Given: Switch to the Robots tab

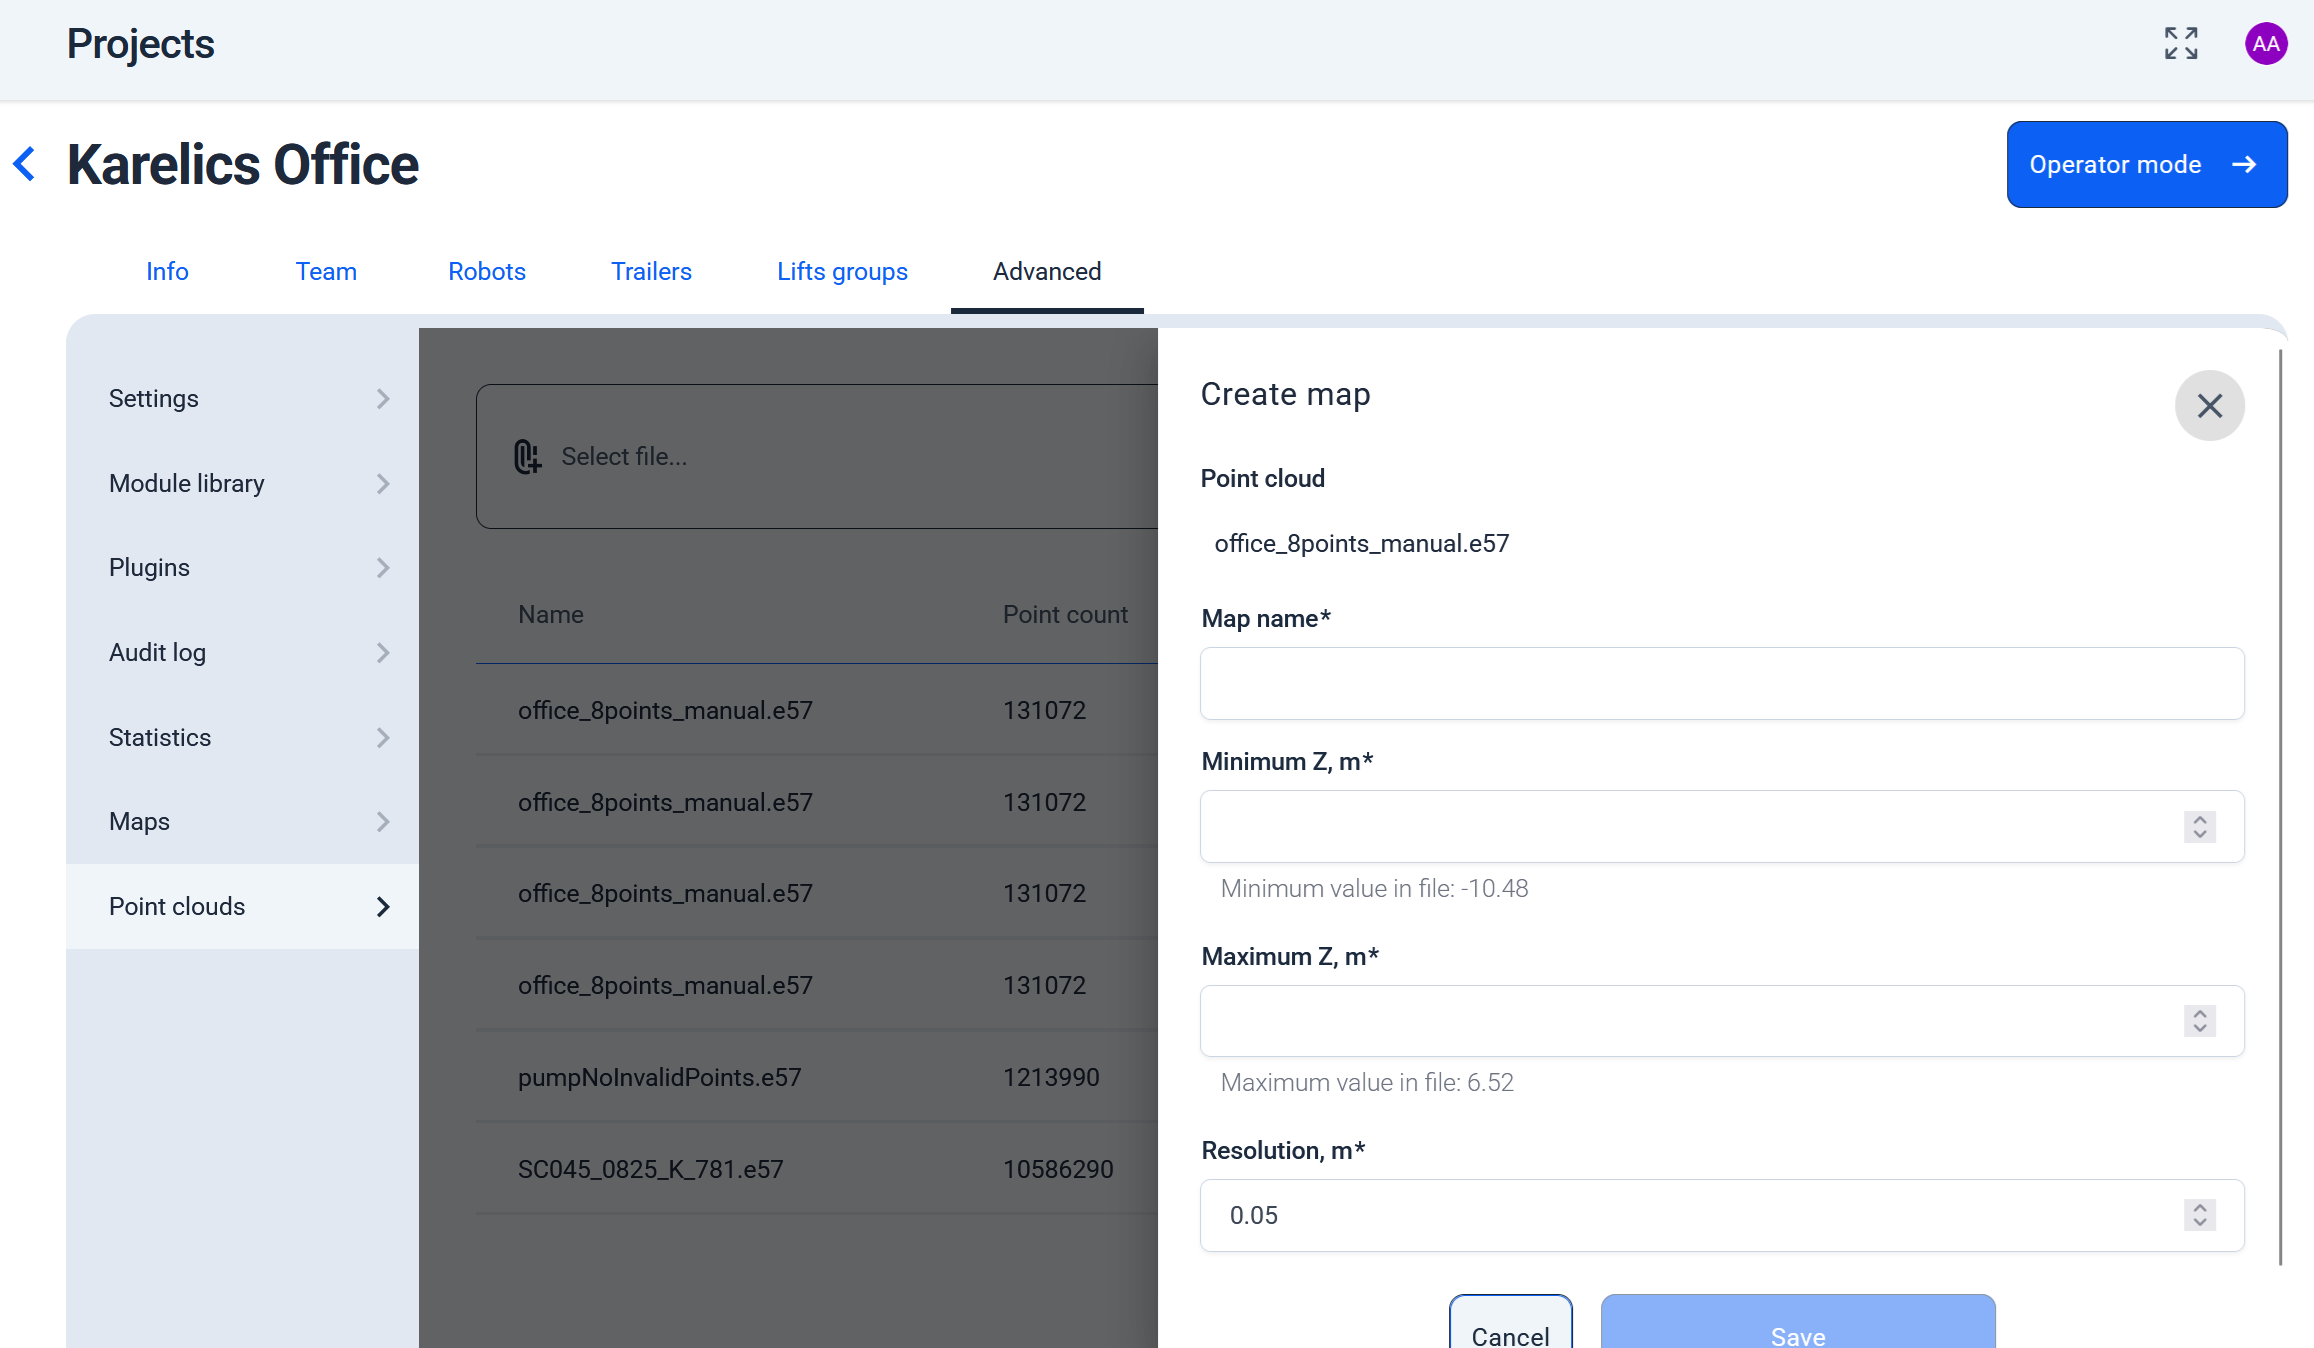Looking at the screenshot, I should click(x=487, y=271).
